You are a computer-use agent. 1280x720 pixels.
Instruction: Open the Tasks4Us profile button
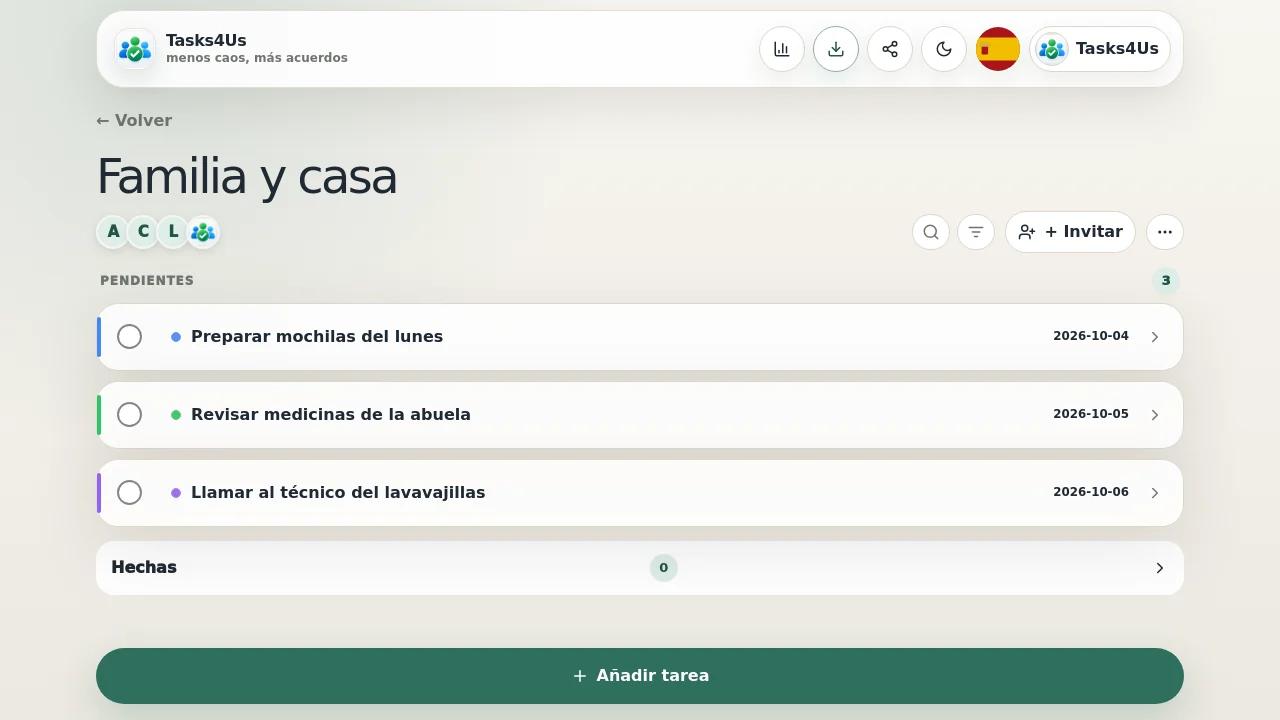[x=1100, y=49]
